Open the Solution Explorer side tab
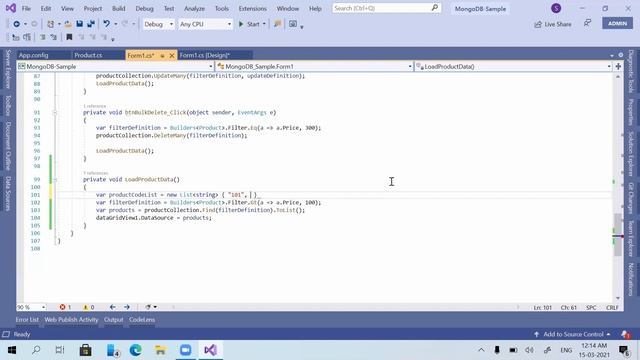640x360 pixels. [x=631, y=153]
